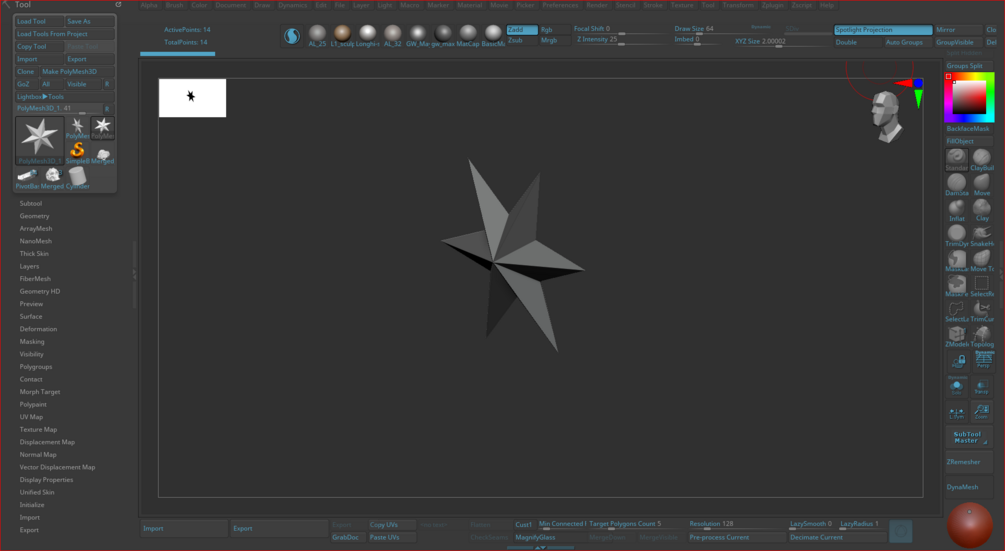
Task: Click the white star reference thumbnail
Action: (192, 98)
